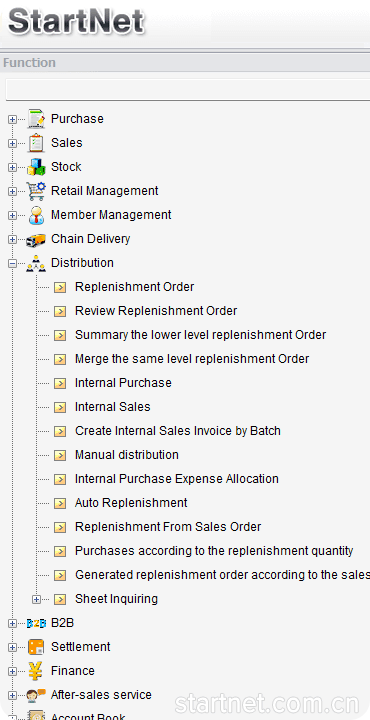Screen dimensions: 370x720
Task: Open Auto Replenishment entry
Action: click(131, 503)
